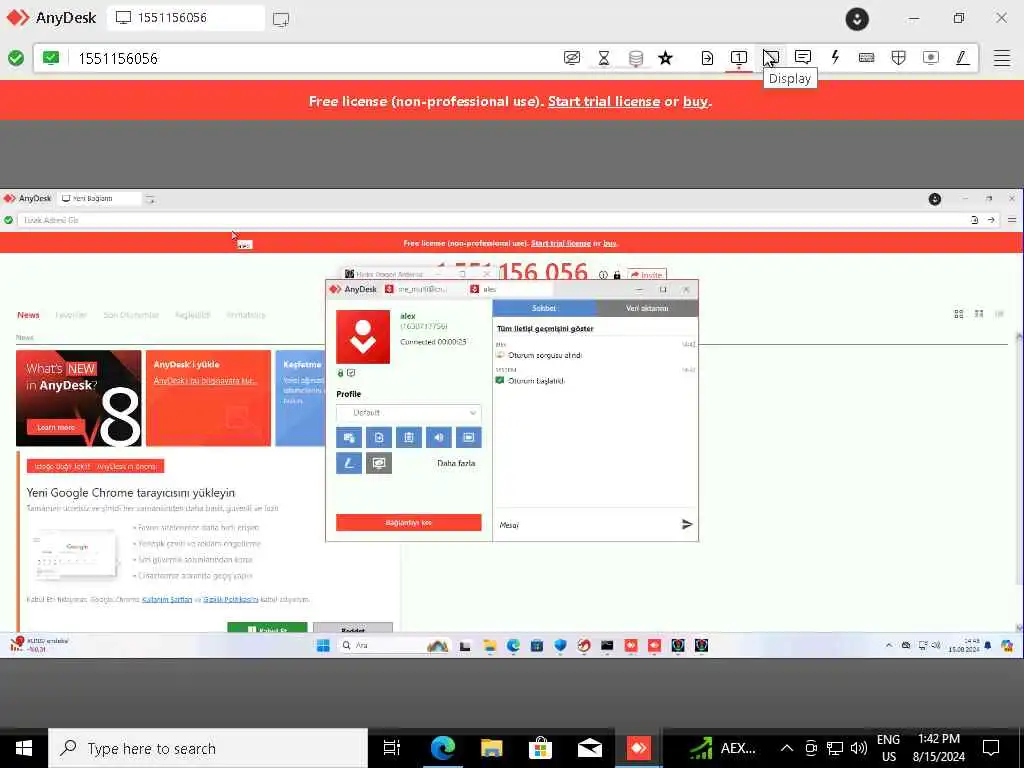
Task: Toggle sound permission in remote panel
Action: pos(439,438)
